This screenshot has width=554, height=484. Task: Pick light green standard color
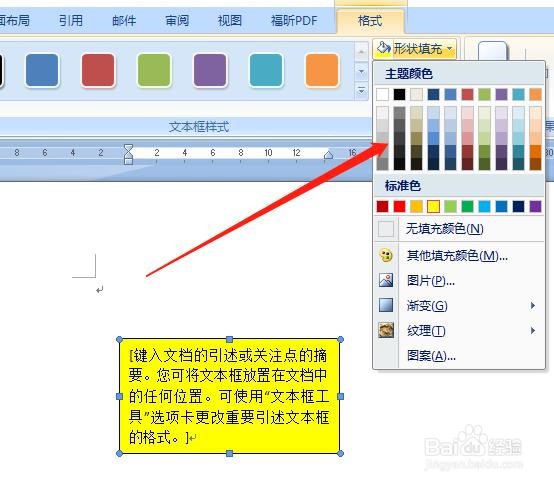pyautogui.click(x=450, y=206)
